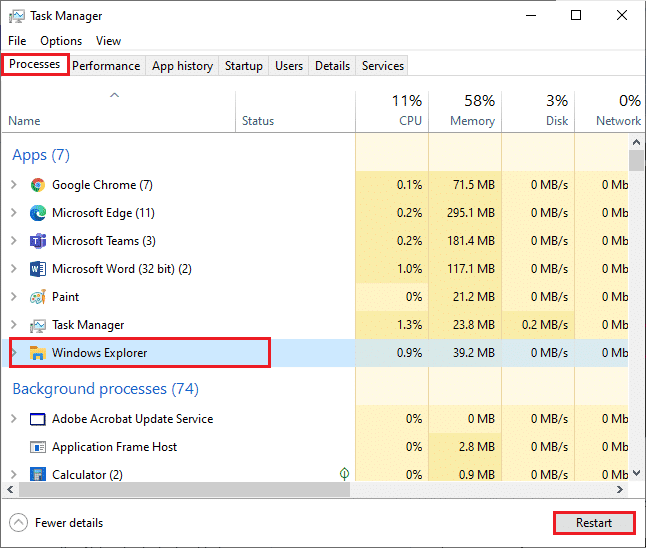Image resolution: width=646 pixels, height=548 pixels.
Task: Click the Google Chrome app icon
Action: [38, 185]
